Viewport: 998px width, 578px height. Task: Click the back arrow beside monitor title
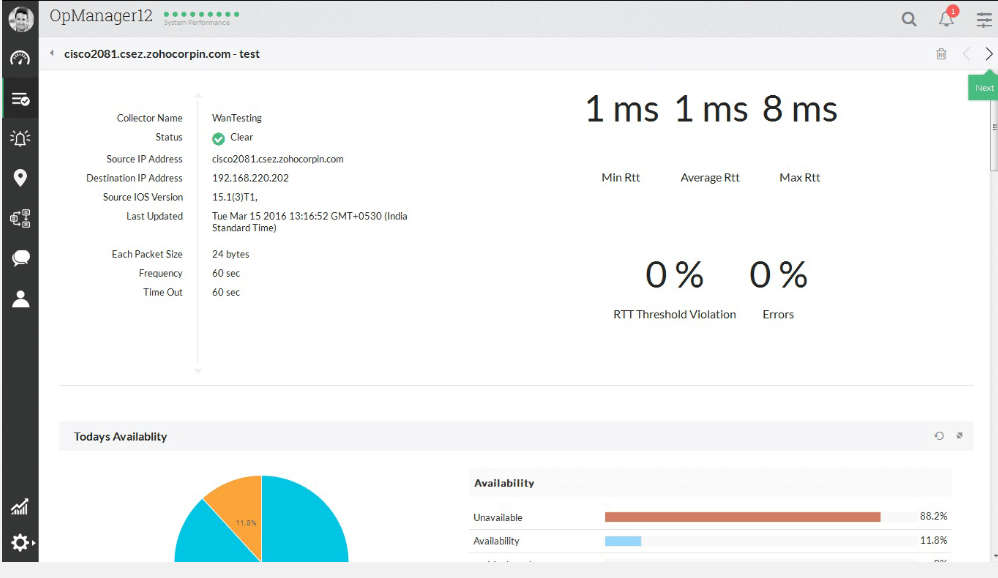52,53
